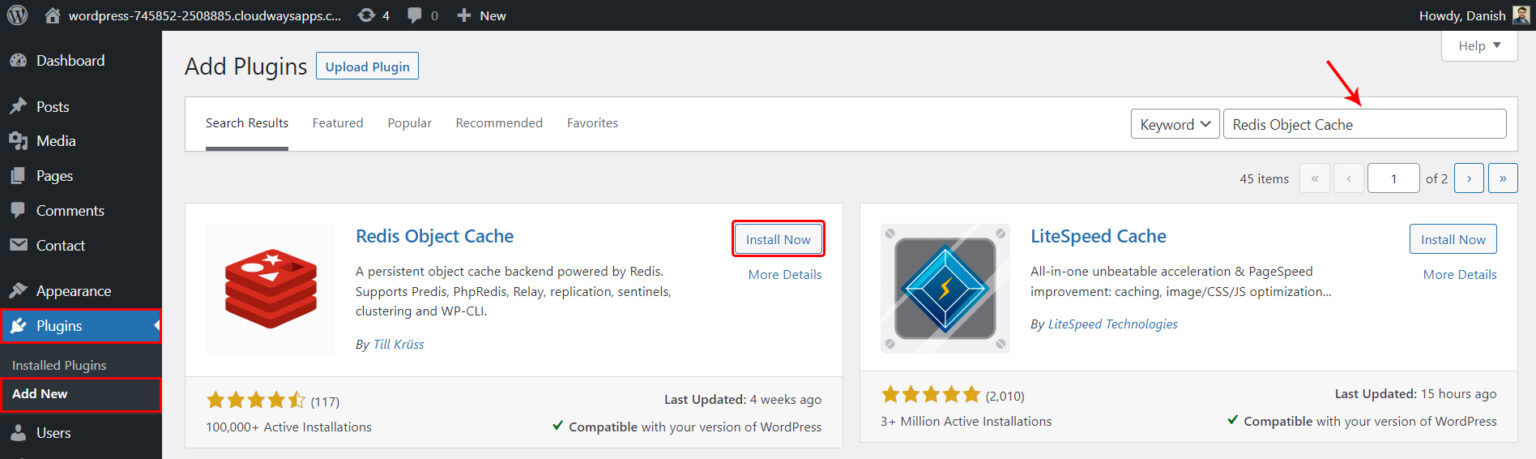Open the Installed Plugins submenu item
Image resolution: width=1536 pixels, height=459 pixels.
tap(59, 365)
